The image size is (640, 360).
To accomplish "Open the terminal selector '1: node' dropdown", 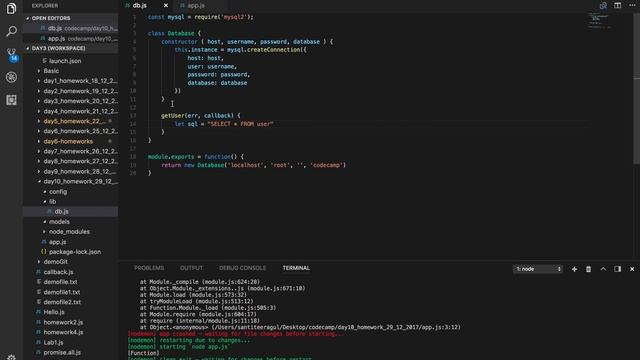I will pos(538,269).
